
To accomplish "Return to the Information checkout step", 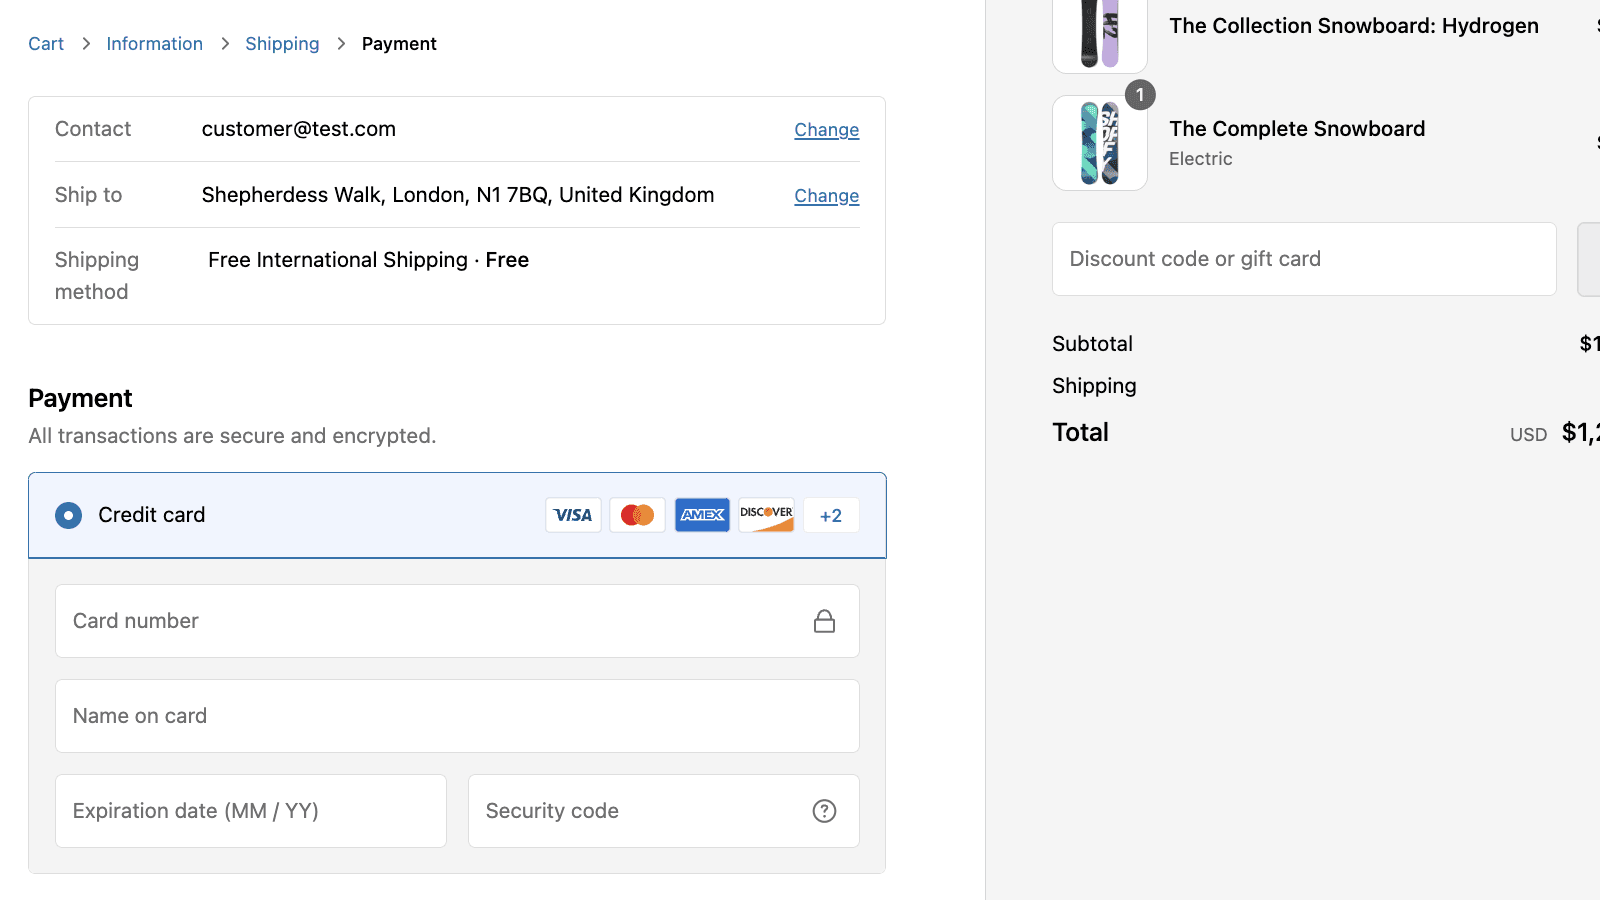I will [154, 43].
